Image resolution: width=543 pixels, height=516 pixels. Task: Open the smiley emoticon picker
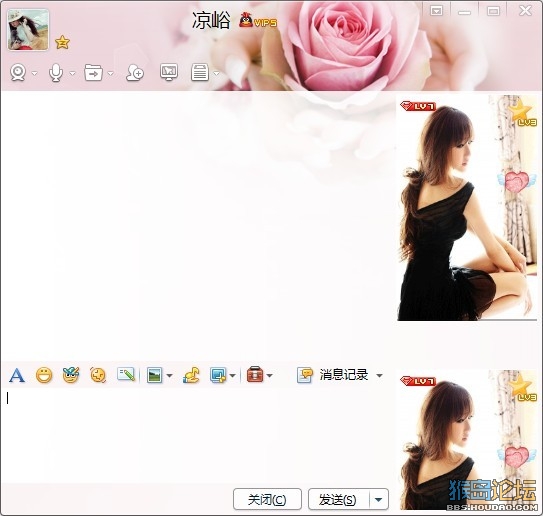44,375
